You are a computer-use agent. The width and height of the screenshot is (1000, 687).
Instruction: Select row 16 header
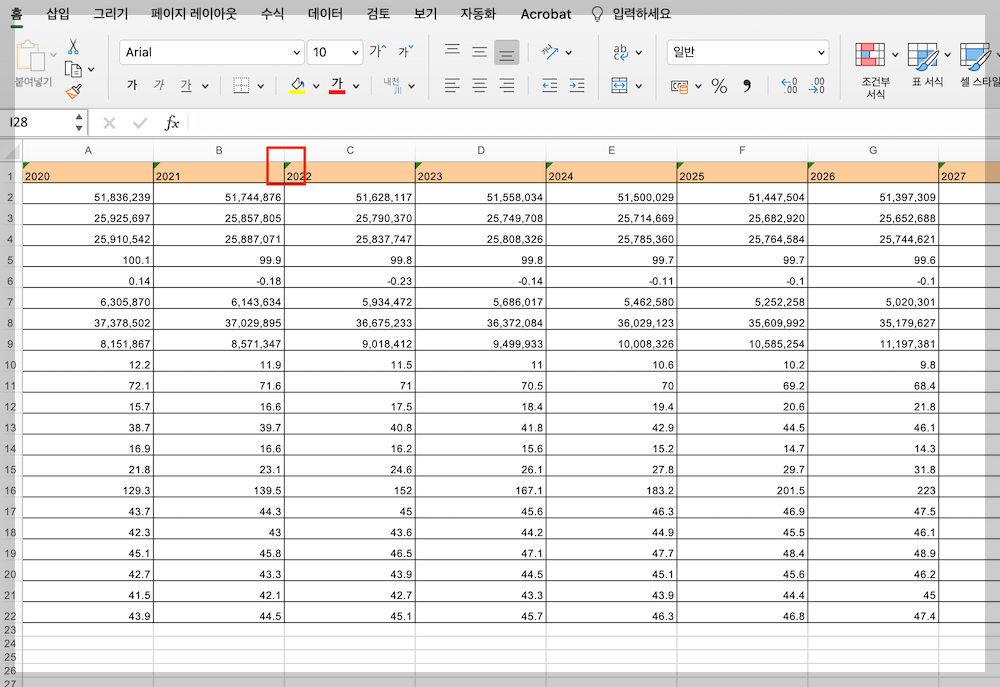tap(10, 491)
